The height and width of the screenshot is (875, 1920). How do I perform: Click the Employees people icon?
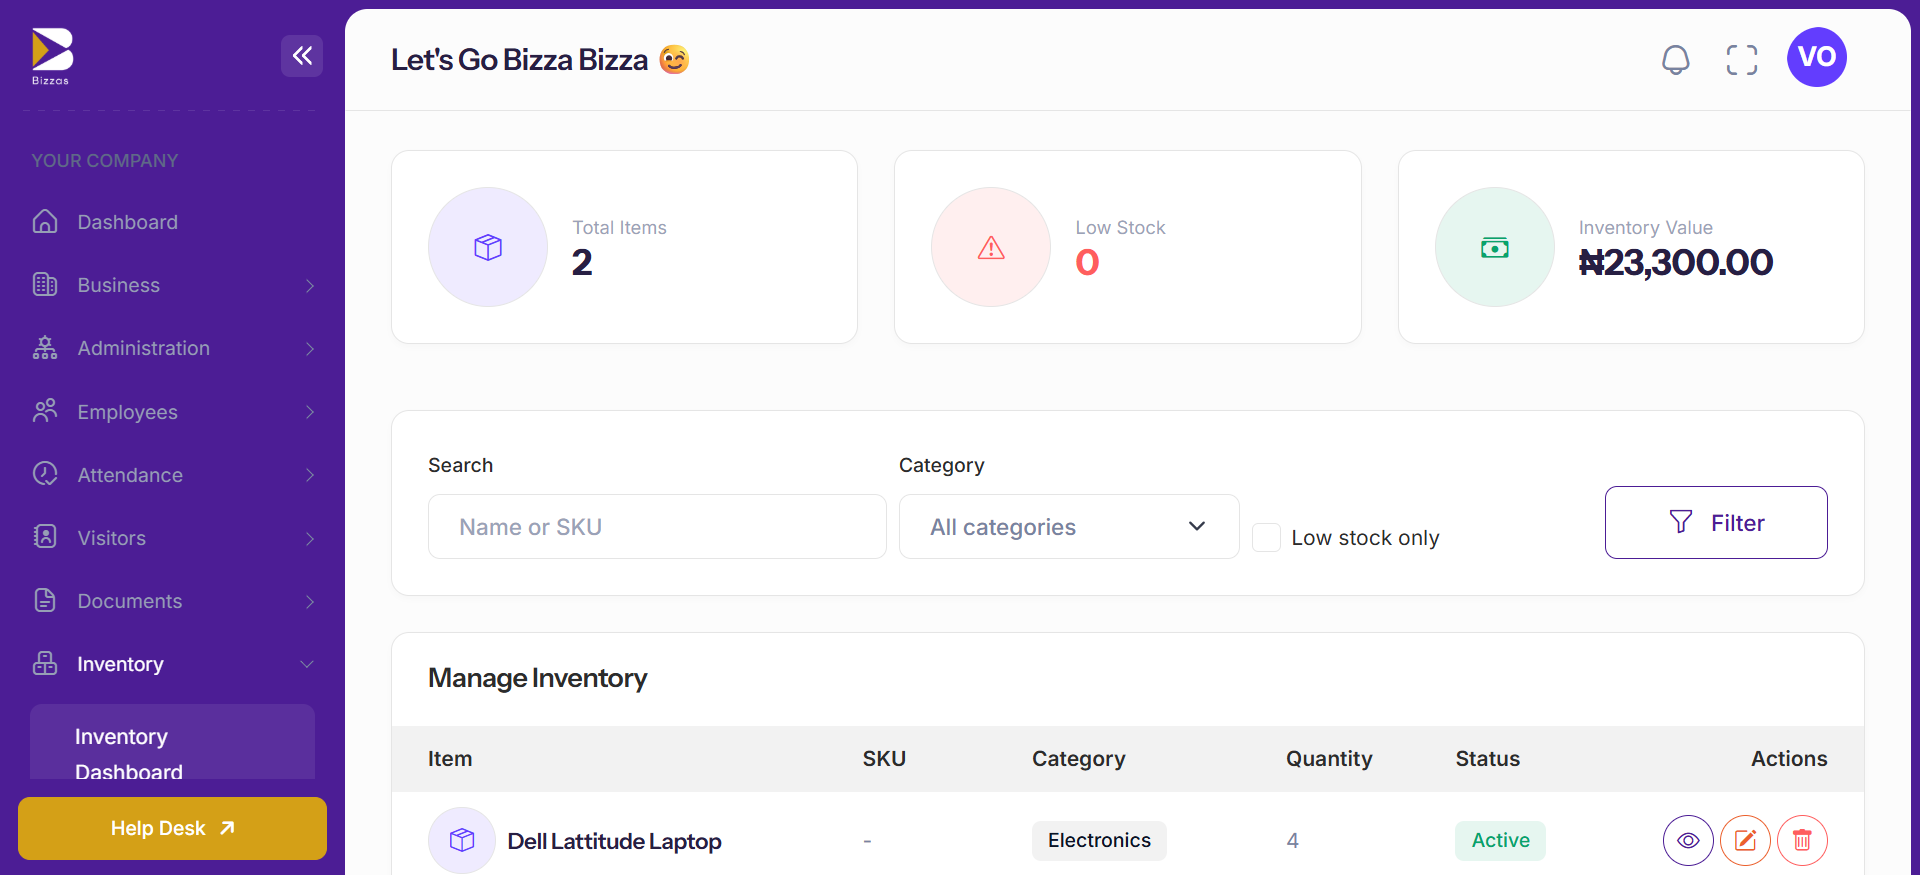pos(45,411)
